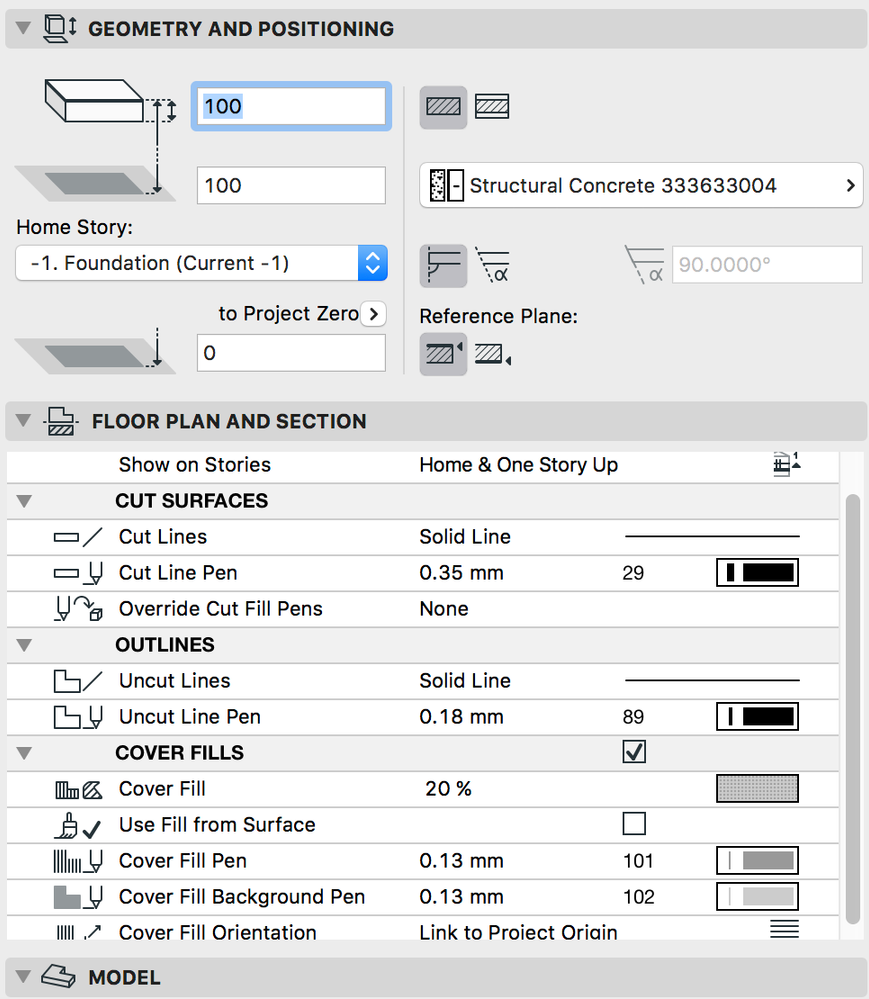Image resolution: width=869 pixels, height=999 pixels.
Task: Choose perpendicular slab edge type
Action: pyautogui.click(x=443, y=265)
